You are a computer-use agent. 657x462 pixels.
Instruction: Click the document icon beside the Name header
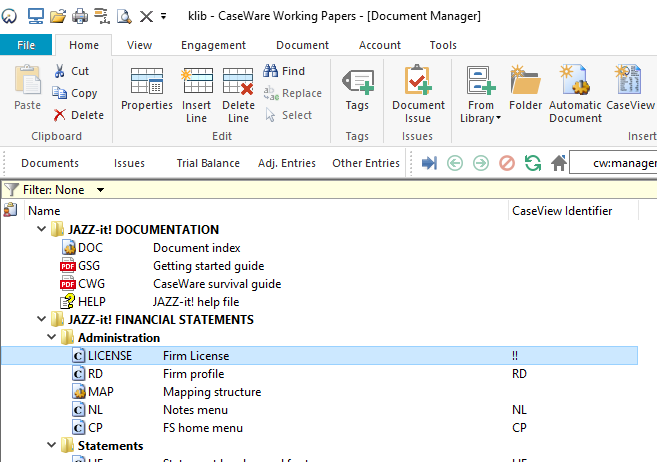(x=10, y=210)
